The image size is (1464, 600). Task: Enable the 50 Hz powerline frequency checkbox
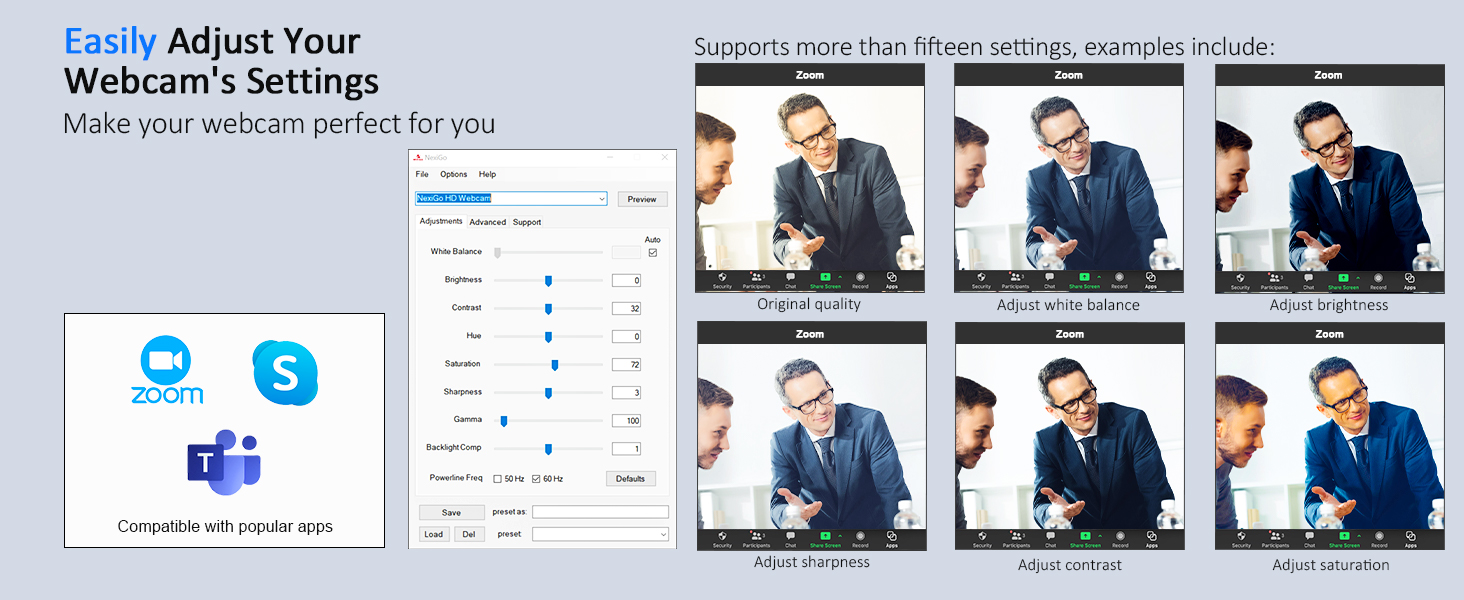497,479
